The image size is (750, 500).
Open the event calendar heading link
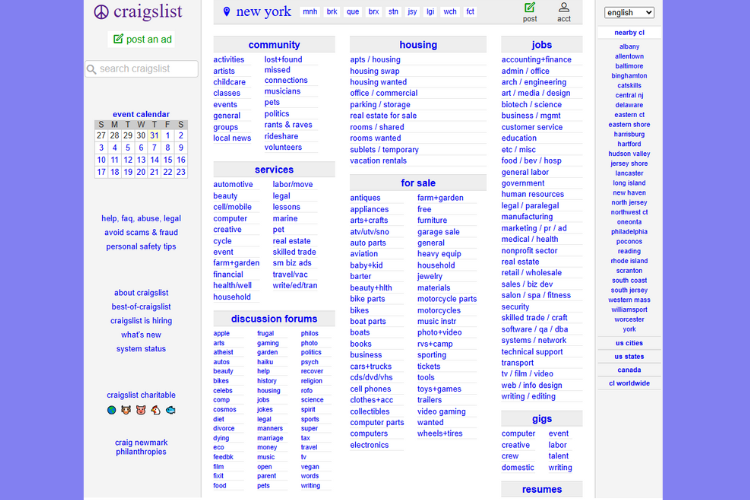pos(141,114)
